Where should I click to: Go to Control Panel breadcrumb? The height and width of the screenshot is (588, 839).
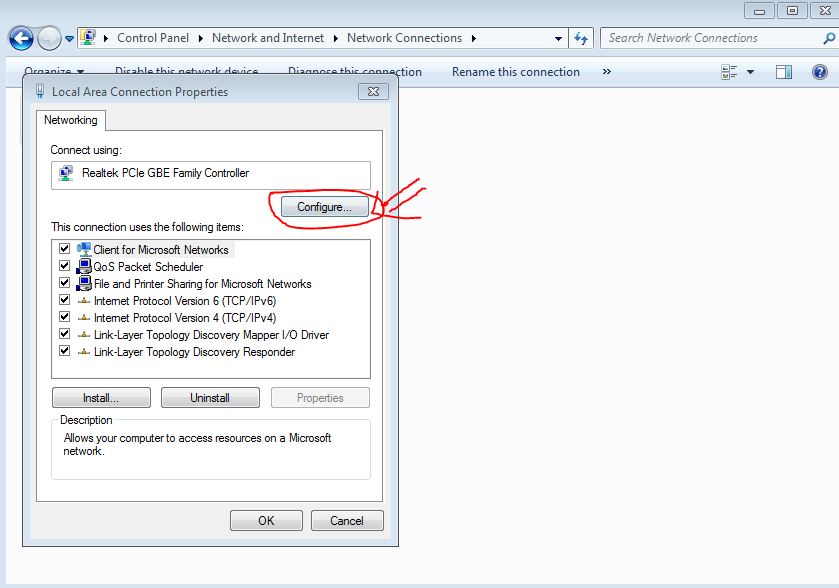153,38
